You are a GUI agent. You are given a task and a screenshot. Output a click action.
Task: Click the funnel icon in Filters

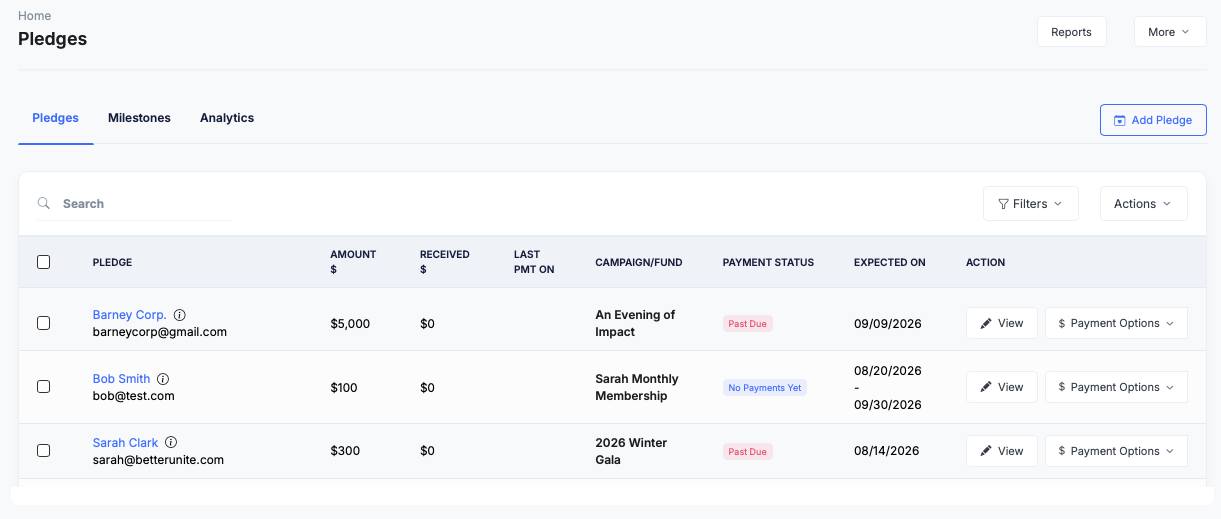point(1003,204)
